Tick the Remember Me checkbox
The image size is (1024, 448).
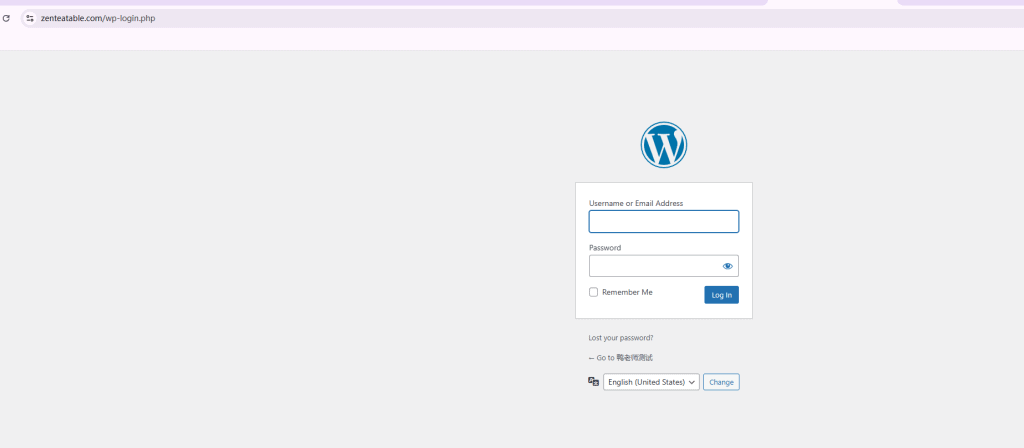pos(594,292)
